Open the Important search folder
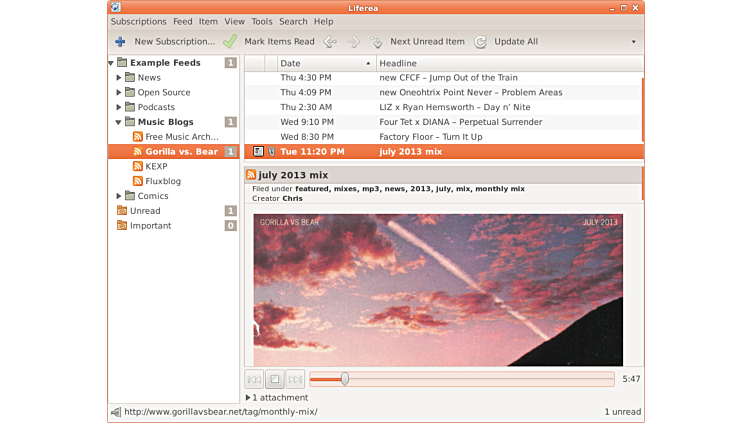This screenshot has height=423, width=752. coord(150,226)
